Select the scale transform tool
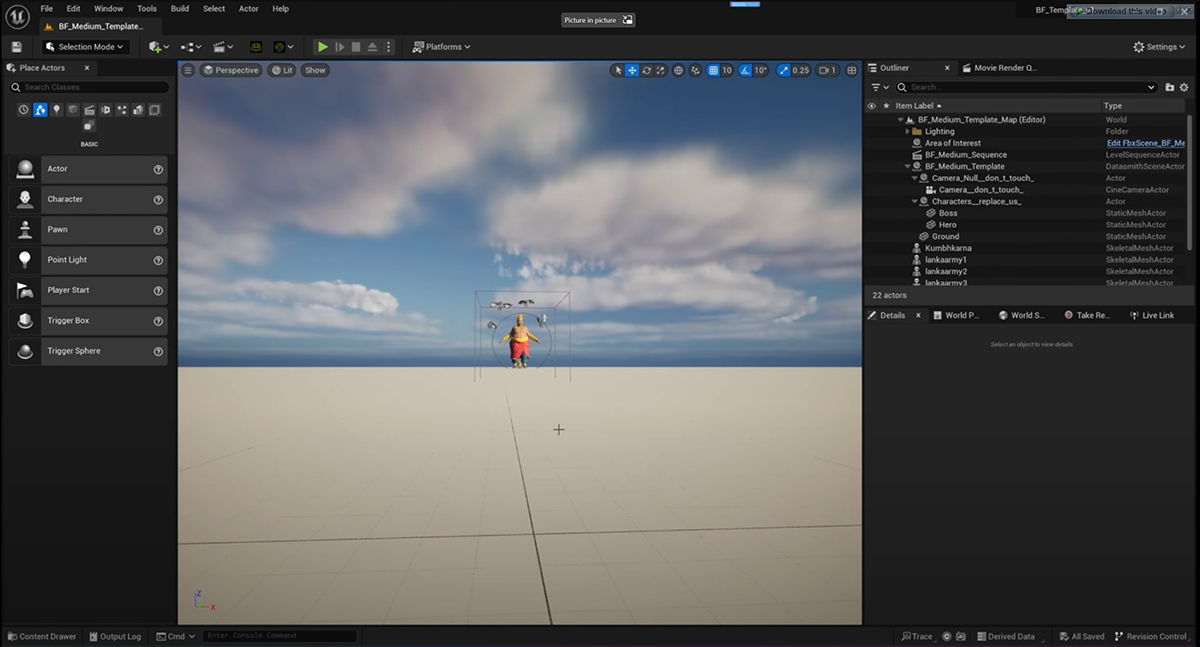Image resolution: width=1200 pixels, height=647 pixels. coord(661,70)
